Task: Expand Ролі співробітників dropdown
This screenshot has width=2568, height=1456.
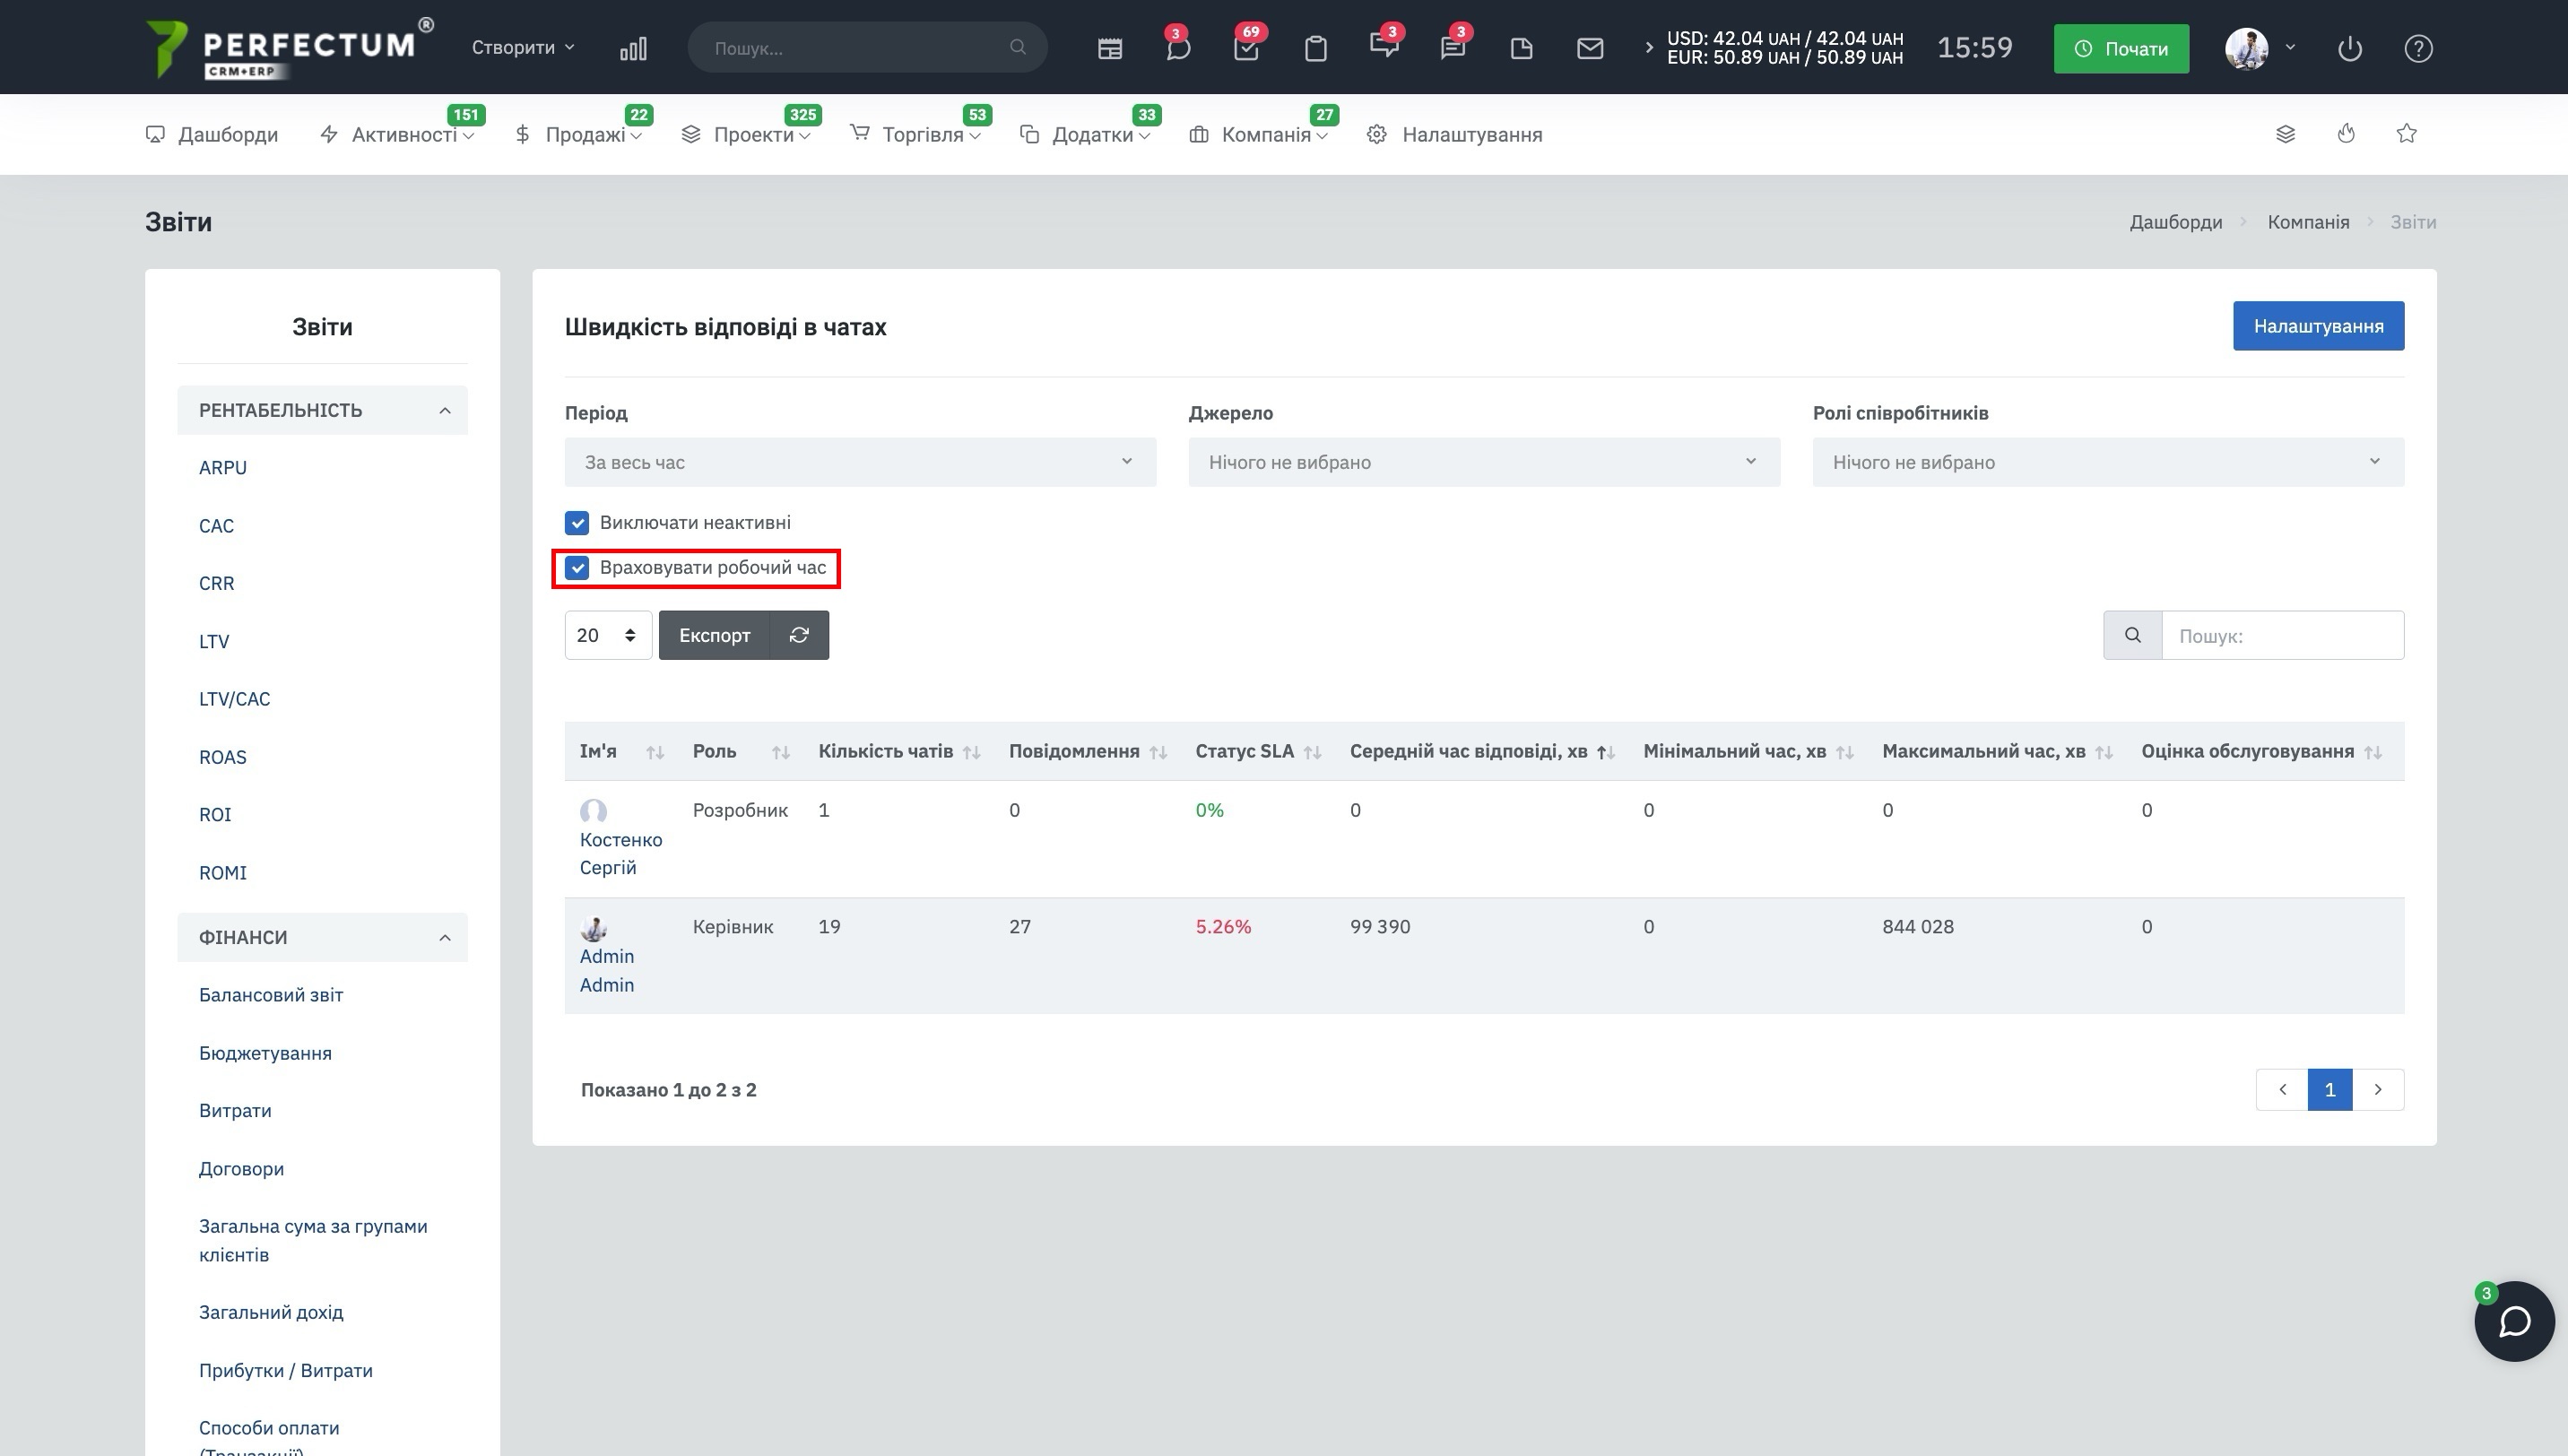Action: click(x=2107, y=462)
